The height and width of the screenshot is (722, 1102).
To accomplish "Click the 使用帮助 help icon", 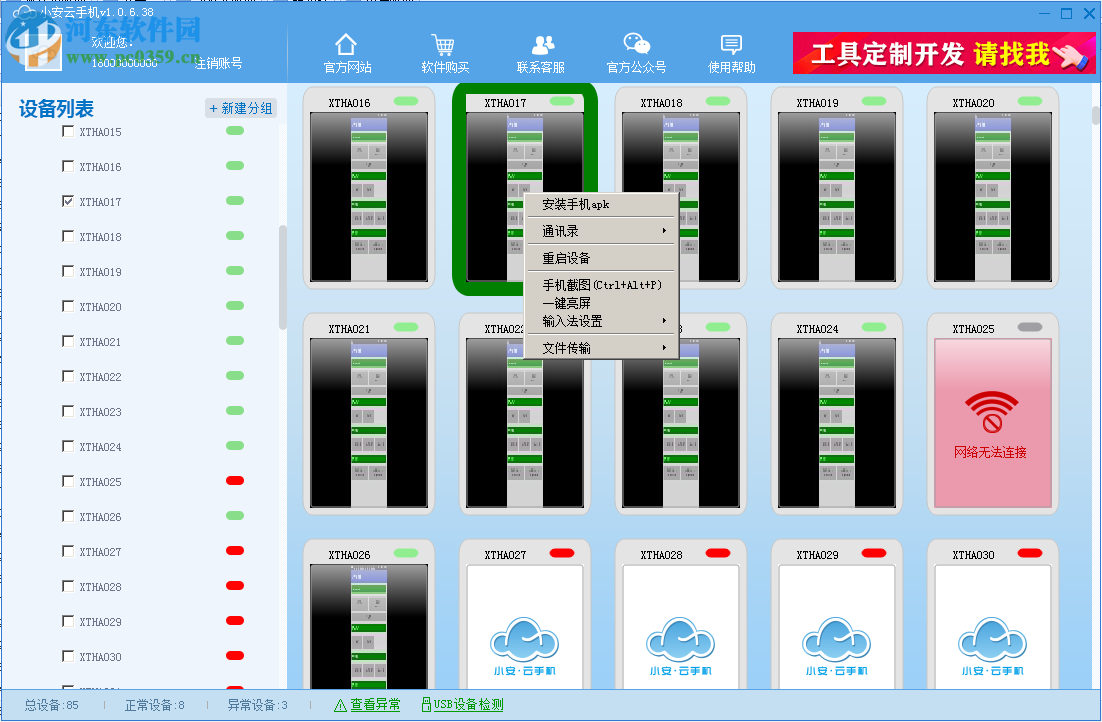I will point(730,46).
